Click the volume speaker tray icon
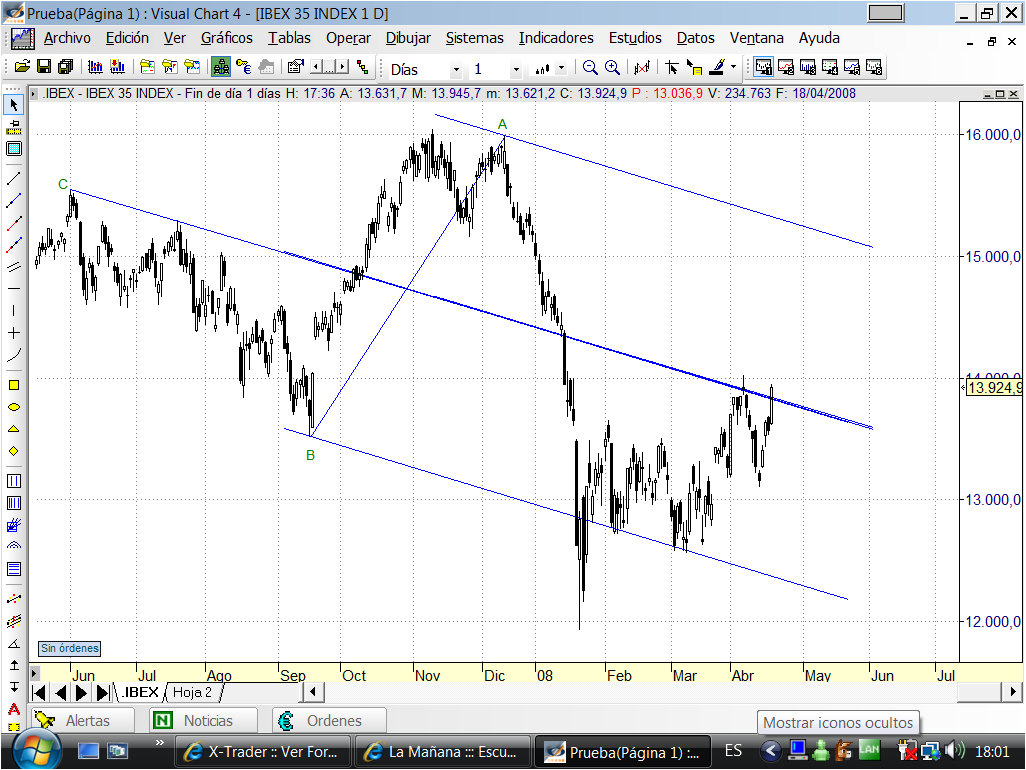 point(954,750)
